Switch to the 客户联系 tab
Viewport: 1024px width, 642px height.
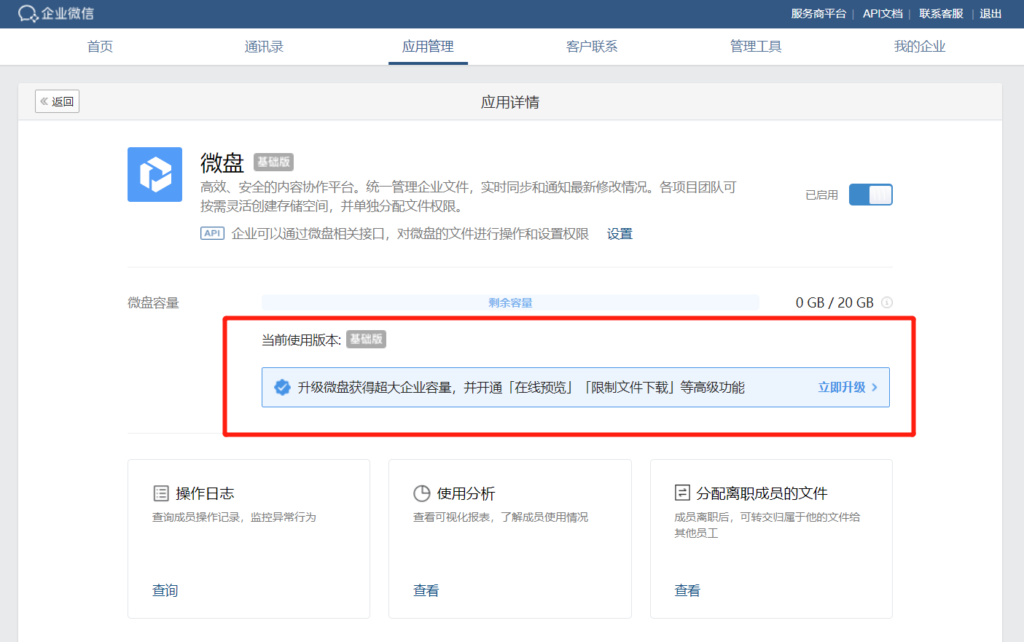[x=592, y=46]
